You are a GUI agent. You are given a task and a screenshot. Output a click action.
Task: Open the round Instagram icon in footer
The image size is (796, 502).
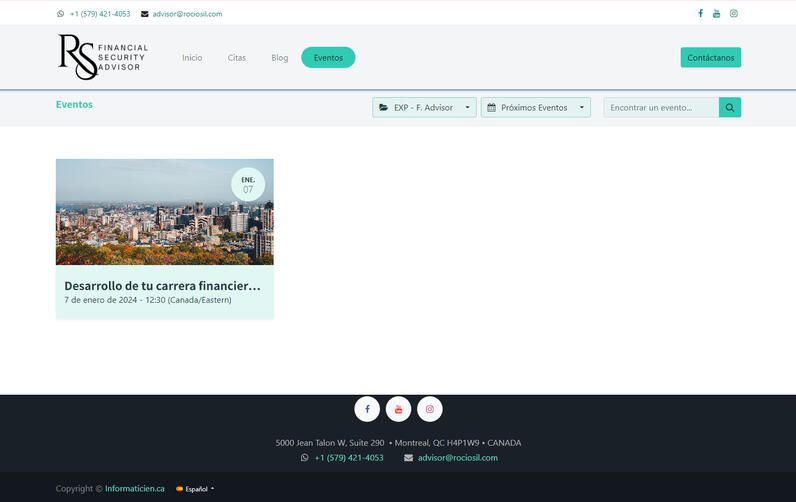(430, 409)
